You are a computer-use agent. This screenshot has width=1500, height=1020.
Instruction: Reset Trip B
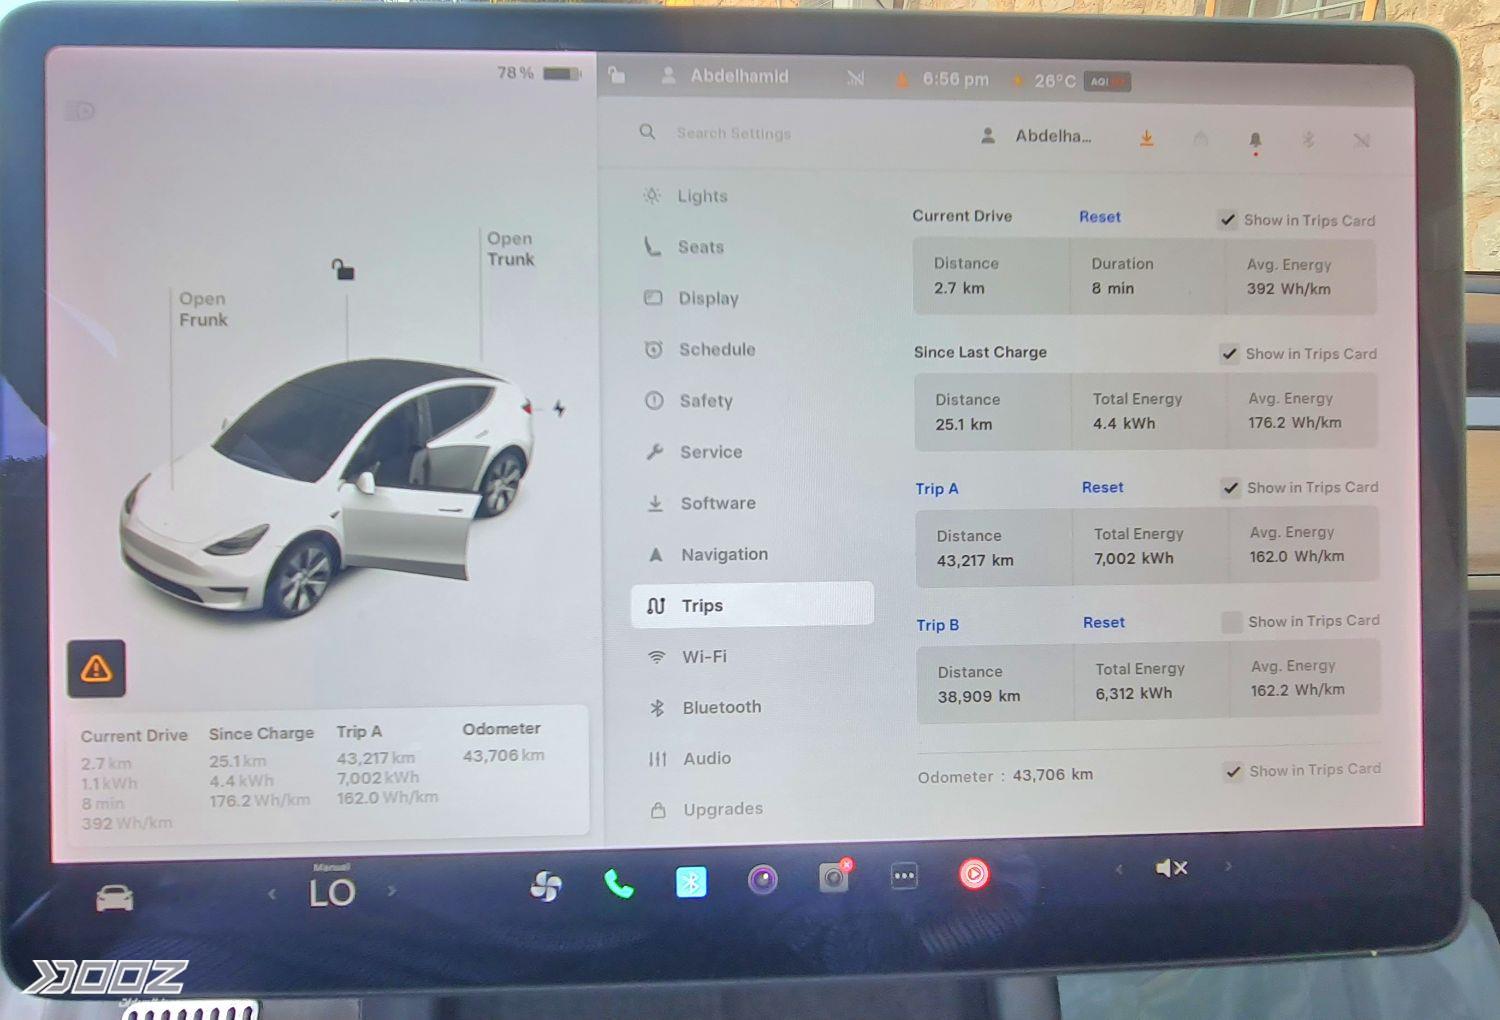1103,622
